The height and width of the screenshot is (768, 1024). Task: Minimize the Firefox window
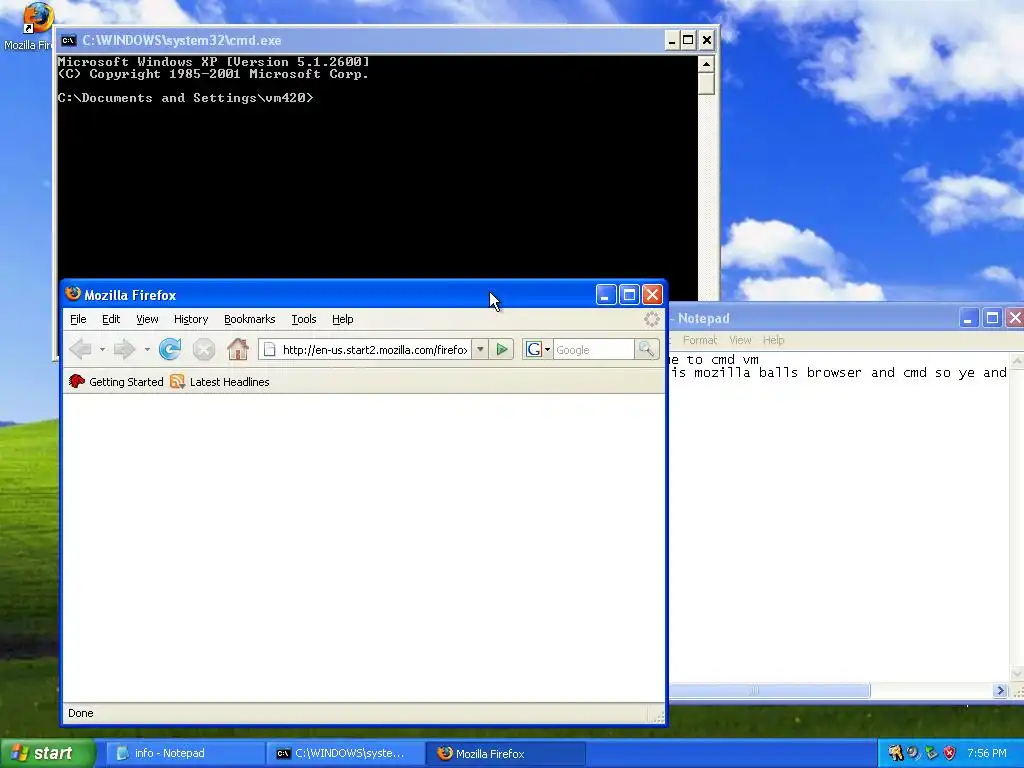(x=606, y=295)
